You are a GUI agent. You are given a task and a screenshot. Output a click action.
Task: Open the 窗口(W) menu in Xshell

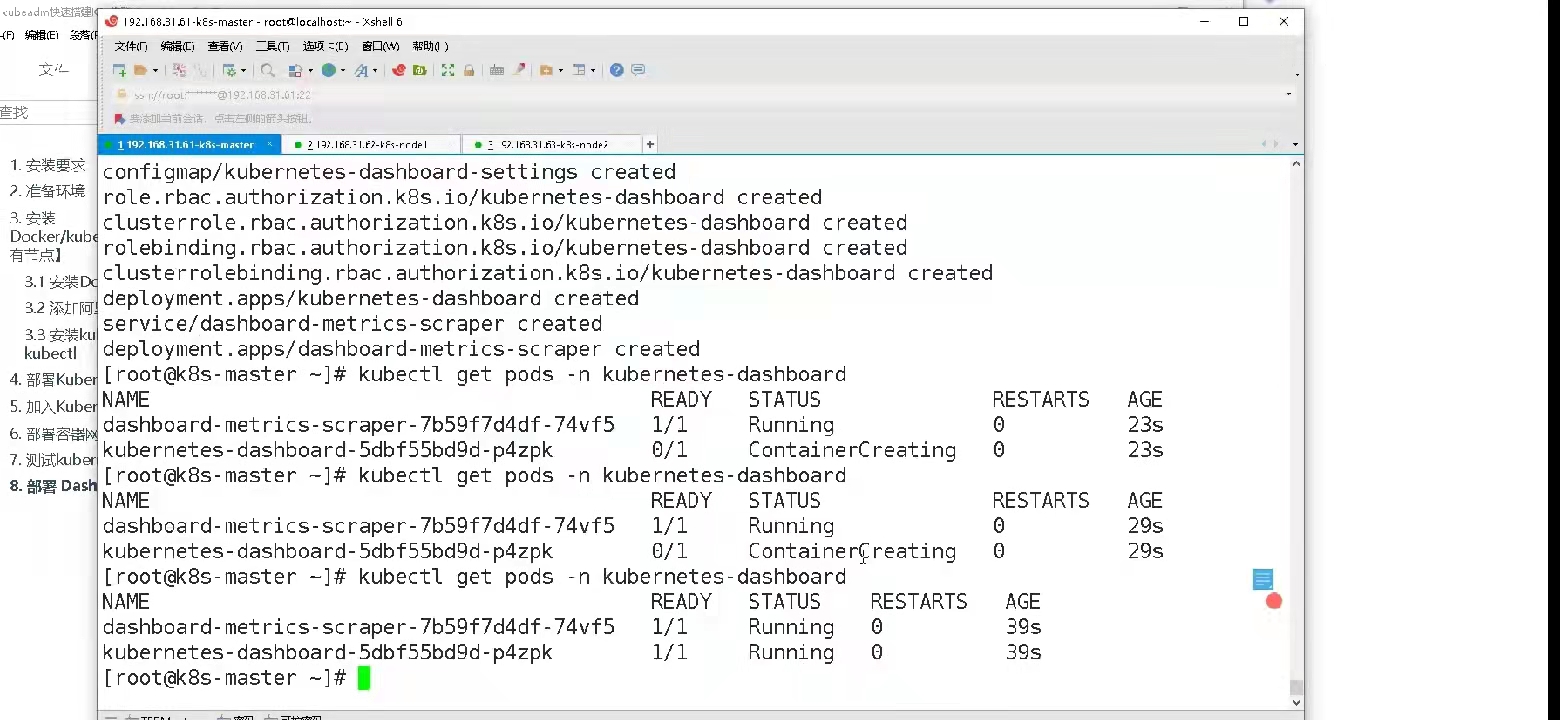380,46
